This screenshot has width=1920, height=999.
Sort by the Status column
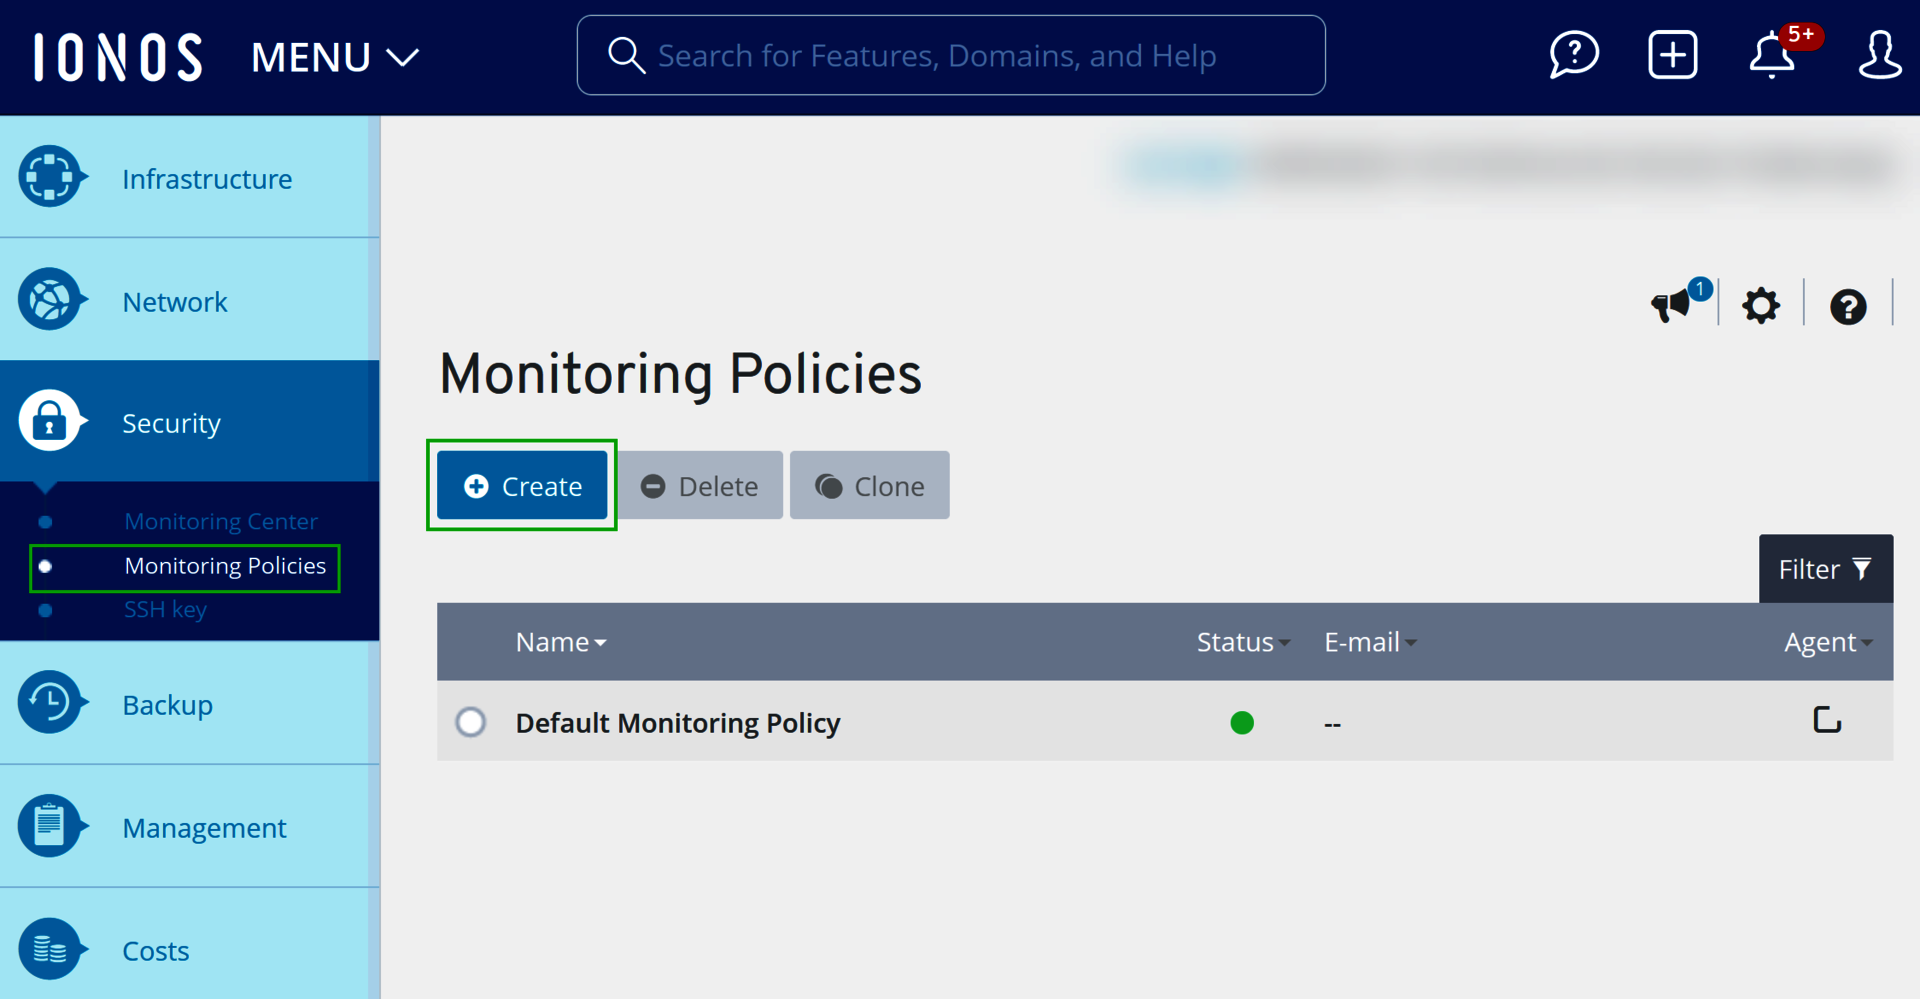1242,642
